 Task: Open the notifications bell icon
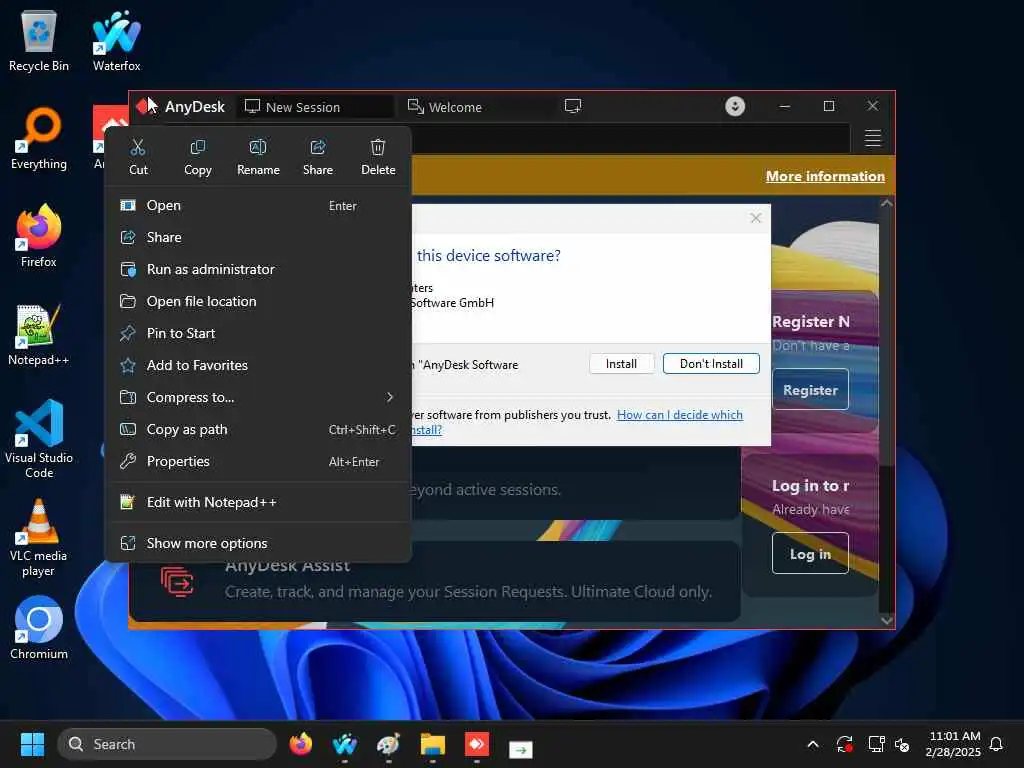click(x=997, y=744)
